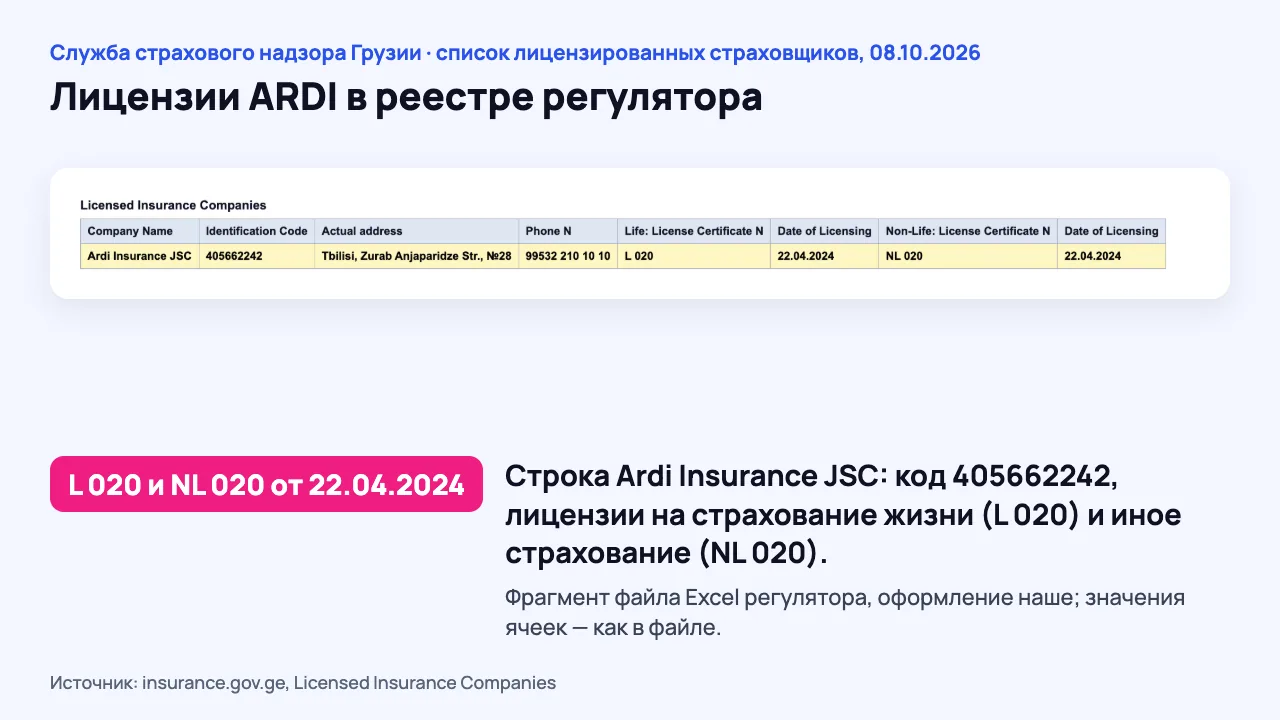Viewport: 1280px width, 720px height.
Task: Click 'Date of Licensing' header next to Life column
Action: coord(825,231)
